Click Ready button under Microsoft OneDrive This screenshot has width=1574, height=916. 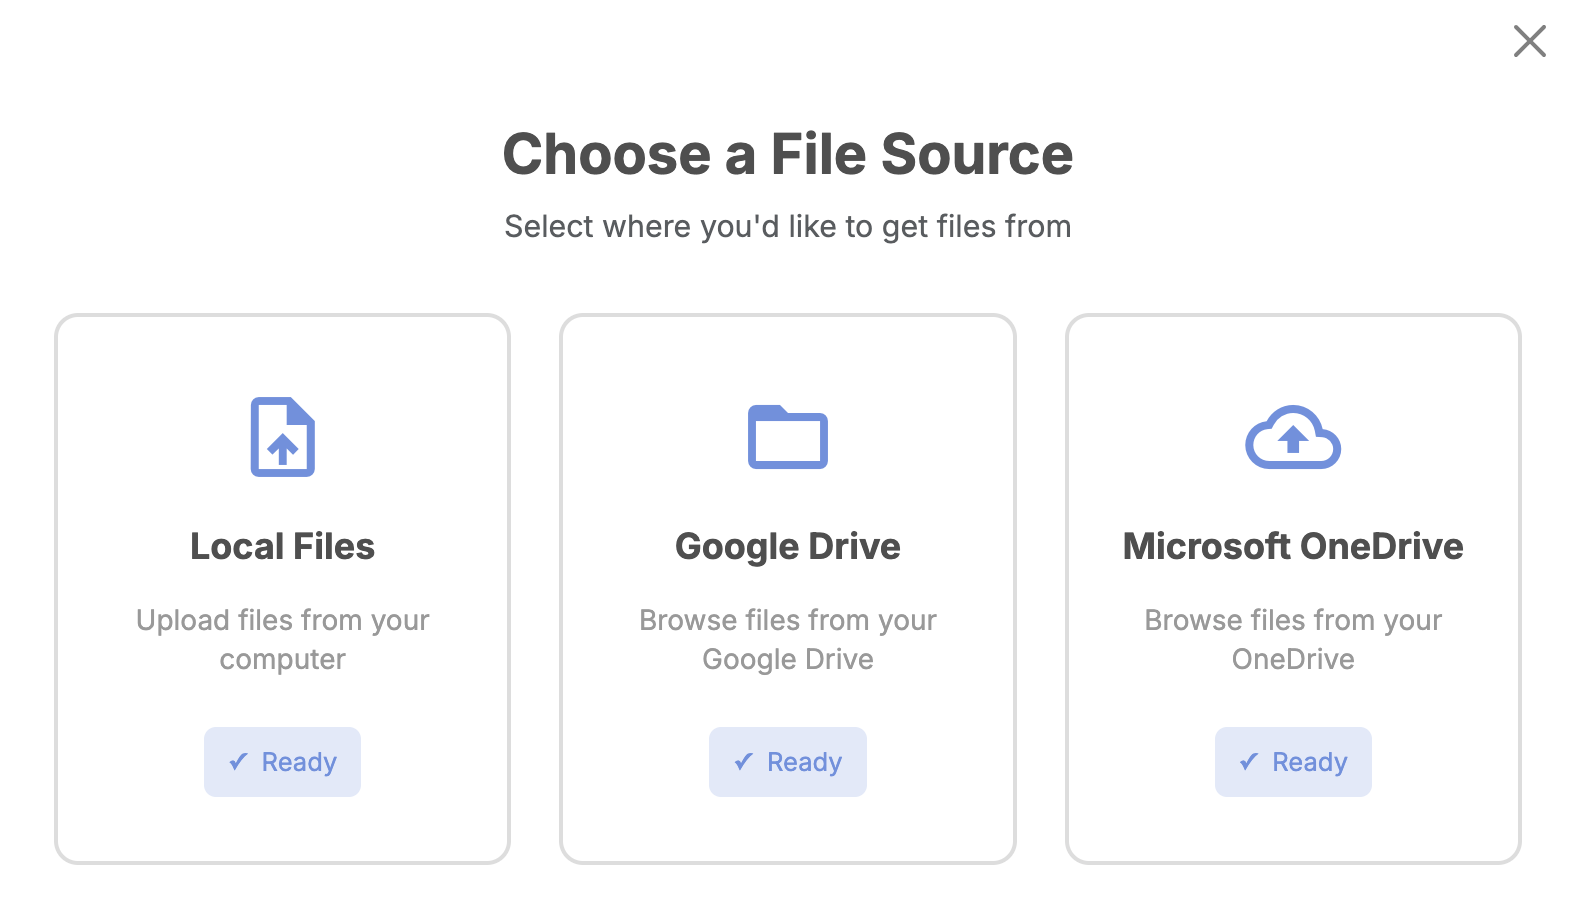click(x=1293, y=762)
